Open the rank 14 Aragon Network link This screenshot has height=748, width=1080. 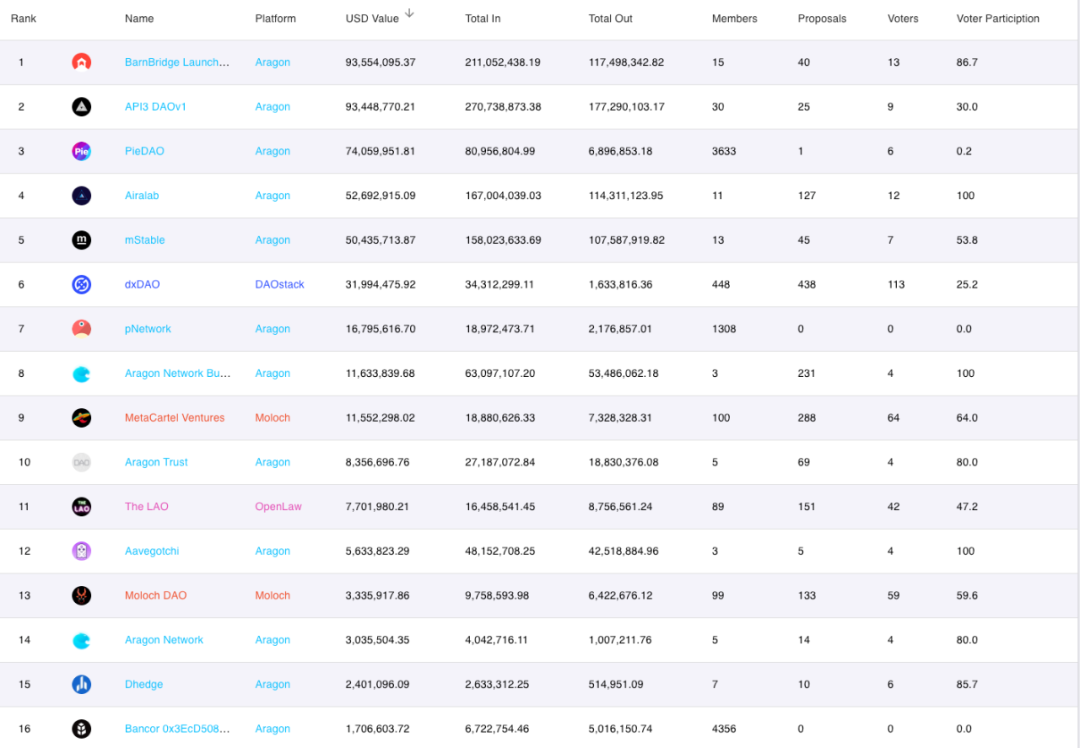(x=164, y=640)
